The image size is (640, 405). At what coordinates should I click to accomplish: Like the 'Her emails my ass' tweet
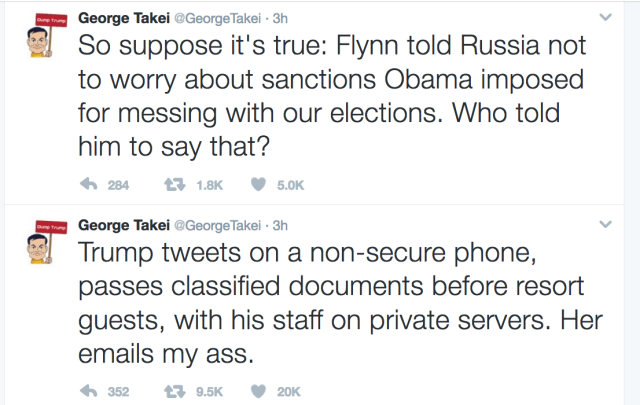pyautogui.click(x=256, y=391)
